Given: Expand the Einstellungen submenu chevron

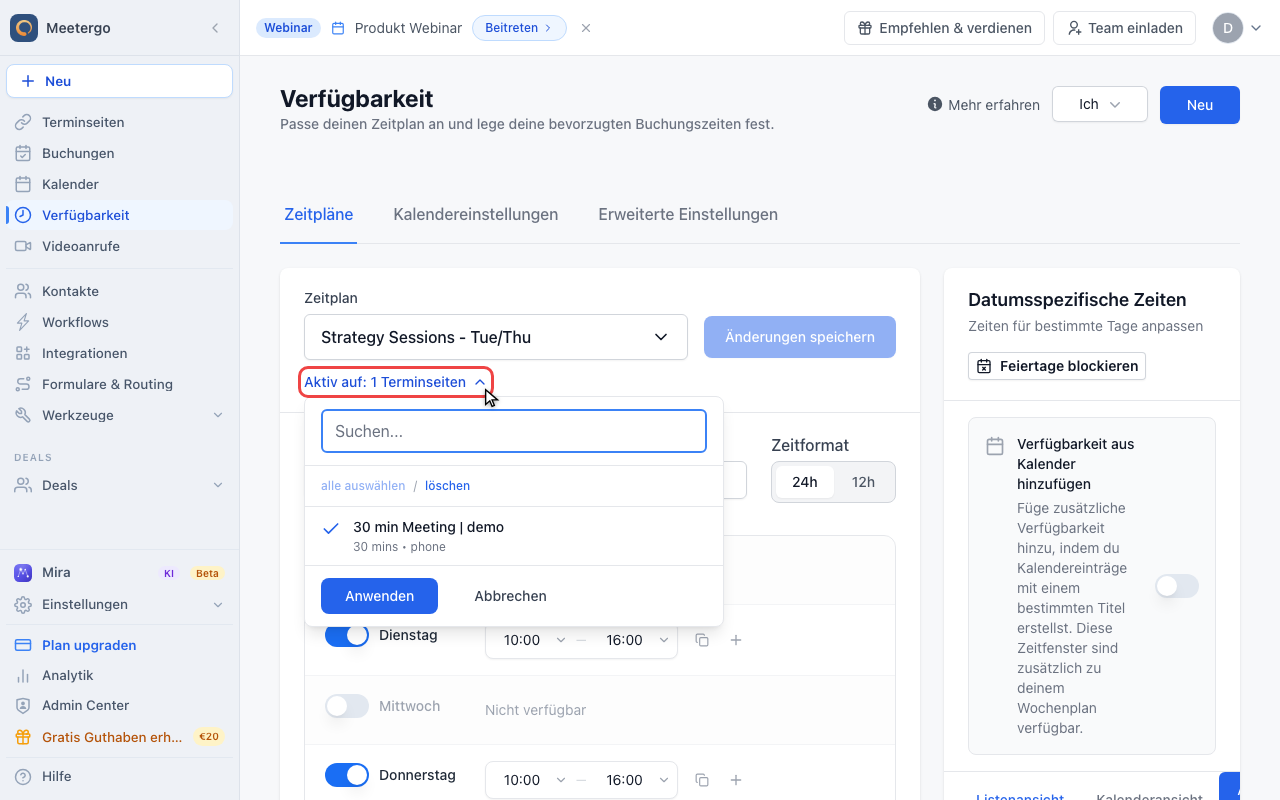Looking at the screenshot, I should tap(218, 604).
